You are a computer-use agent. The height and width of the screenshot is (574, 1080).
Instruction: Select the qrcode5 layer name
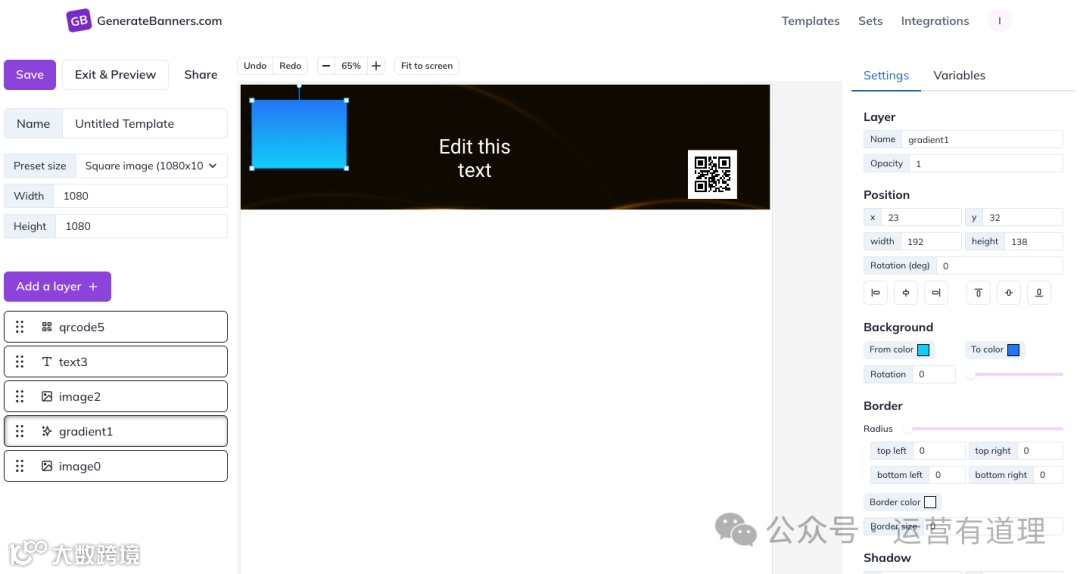coord(82,327)
